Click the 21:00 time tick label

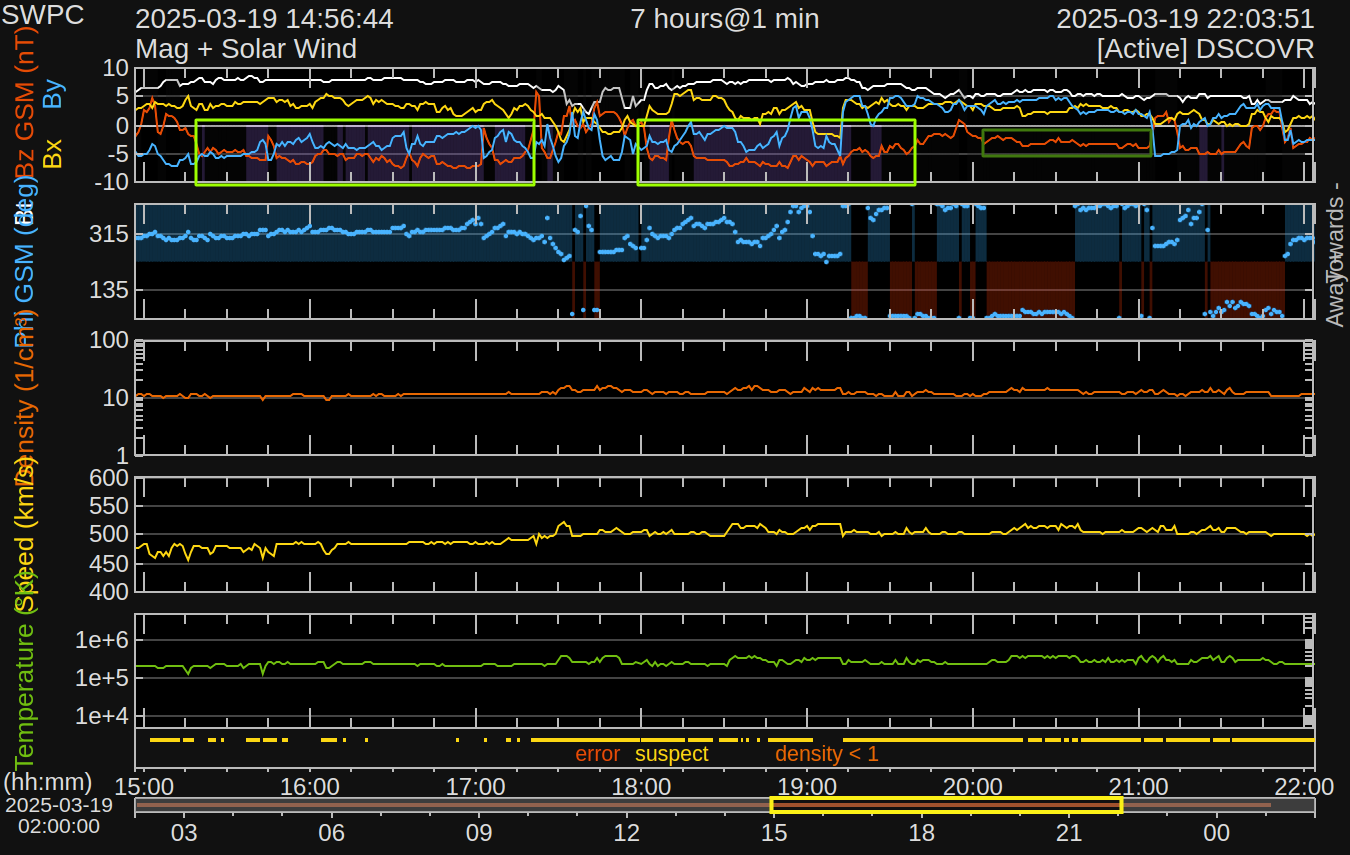(1139, 785)
